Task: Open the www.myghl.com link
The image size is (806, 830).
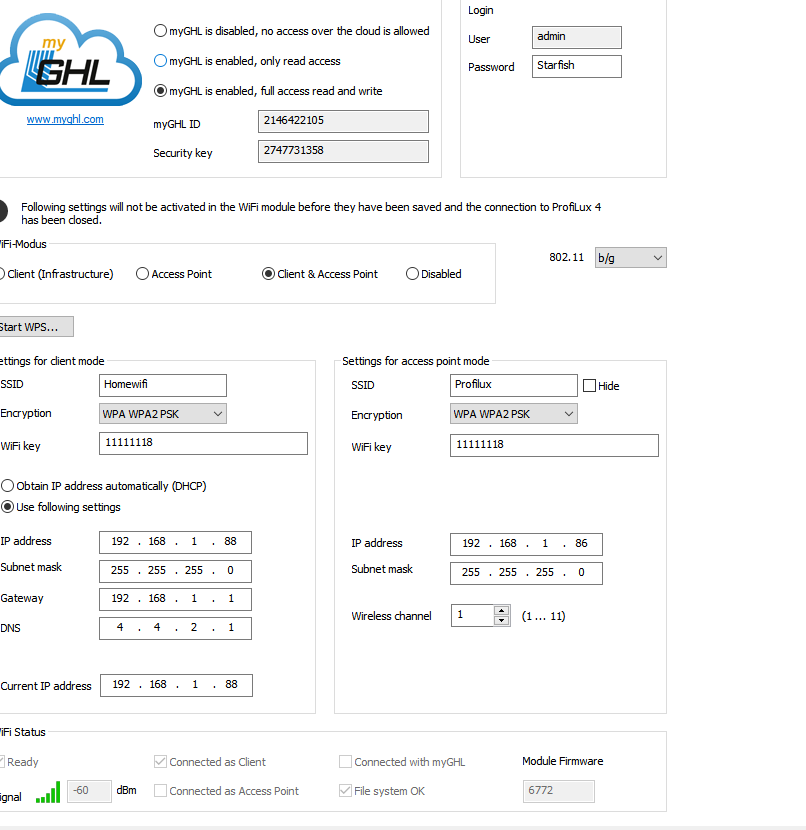Action: (65, 119)
